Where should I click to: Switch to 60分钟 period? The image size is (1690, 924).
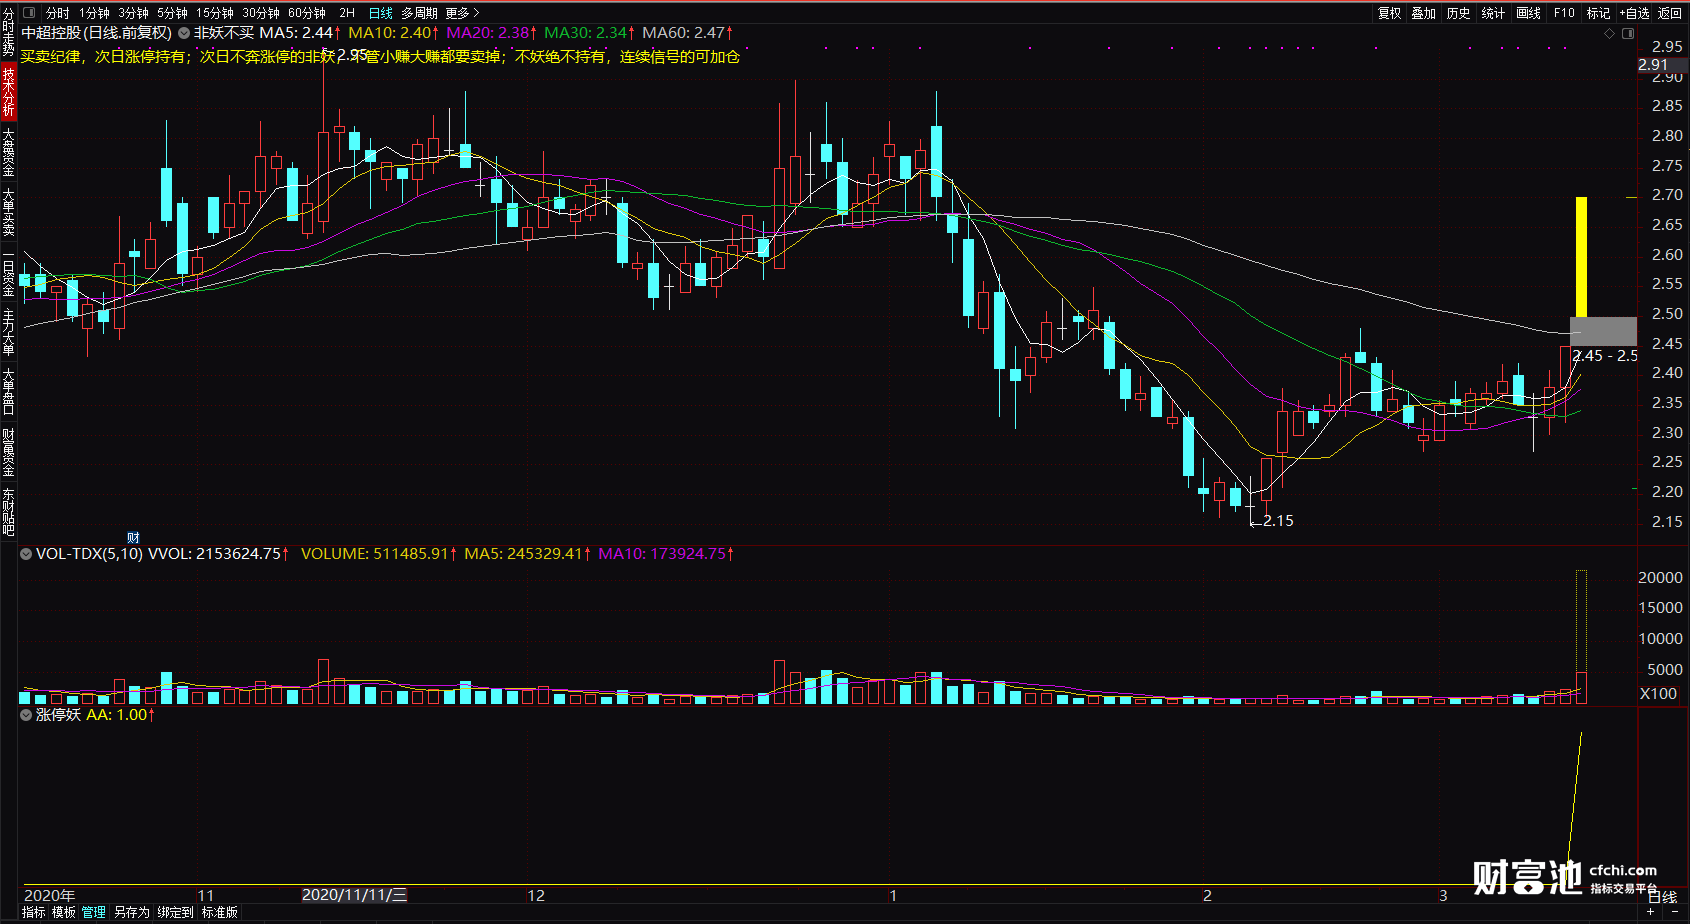(x=307, y=13)
